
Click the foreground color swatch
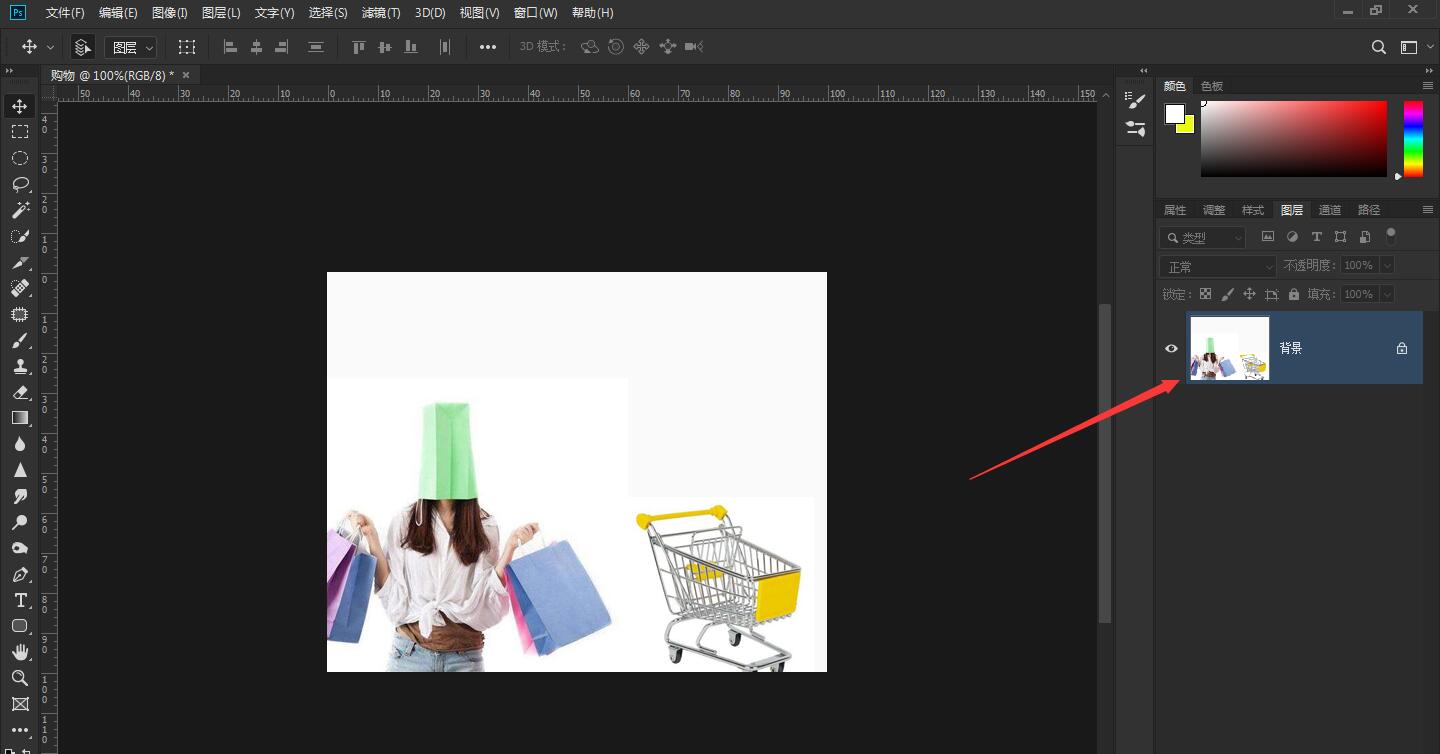1175,114
